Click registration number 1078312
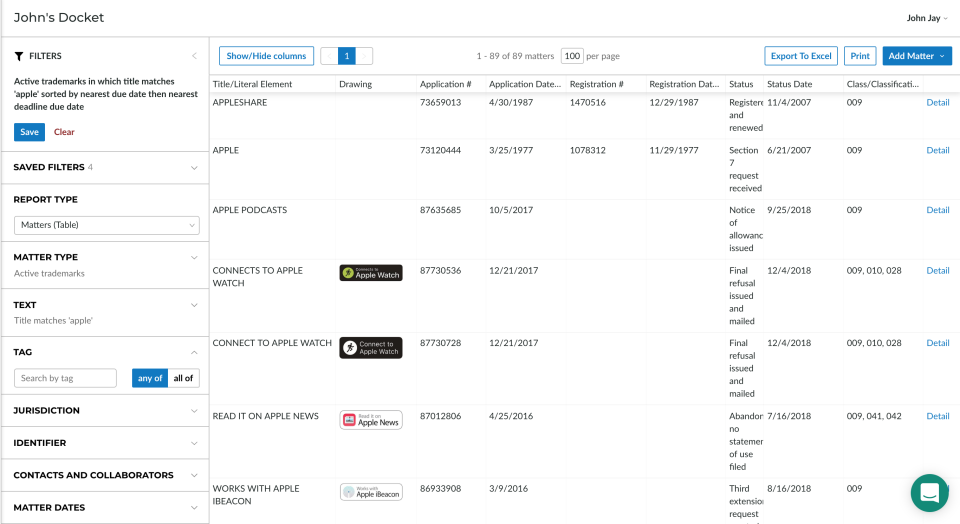 (587, 151)
